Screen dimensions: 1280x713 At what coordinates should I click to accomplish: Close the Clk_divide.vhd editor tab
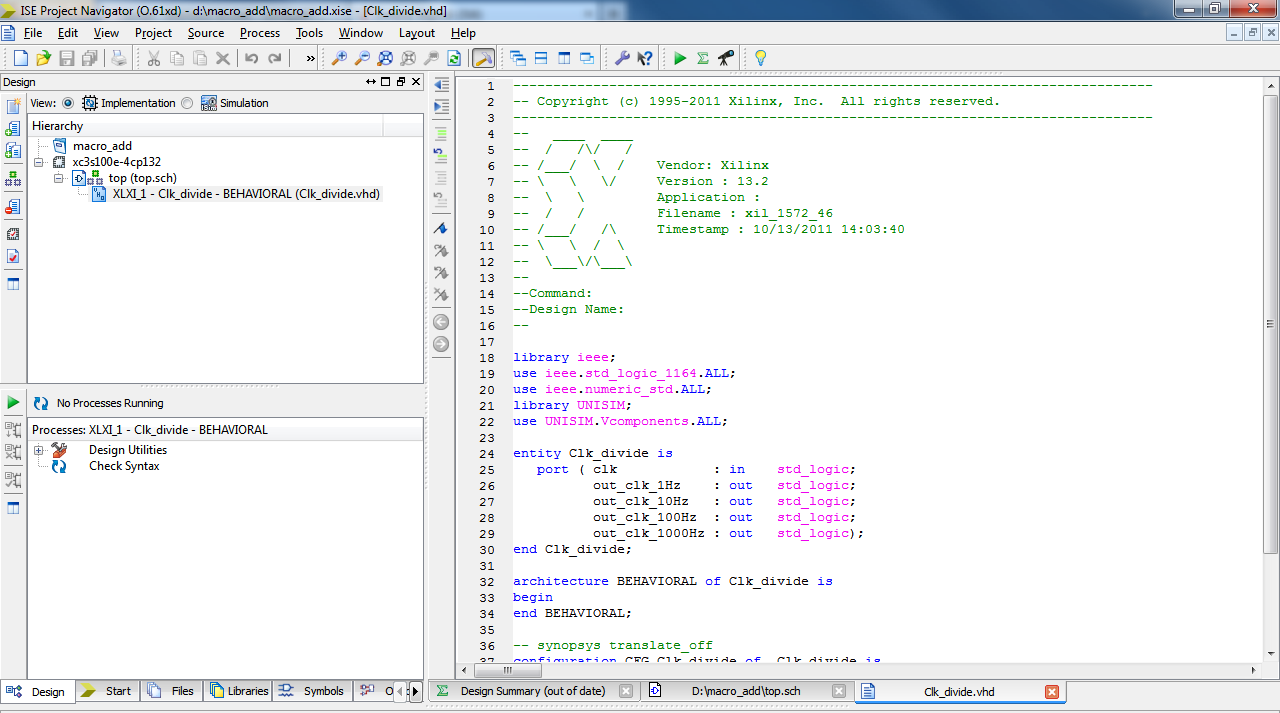tap(1051, 691)
